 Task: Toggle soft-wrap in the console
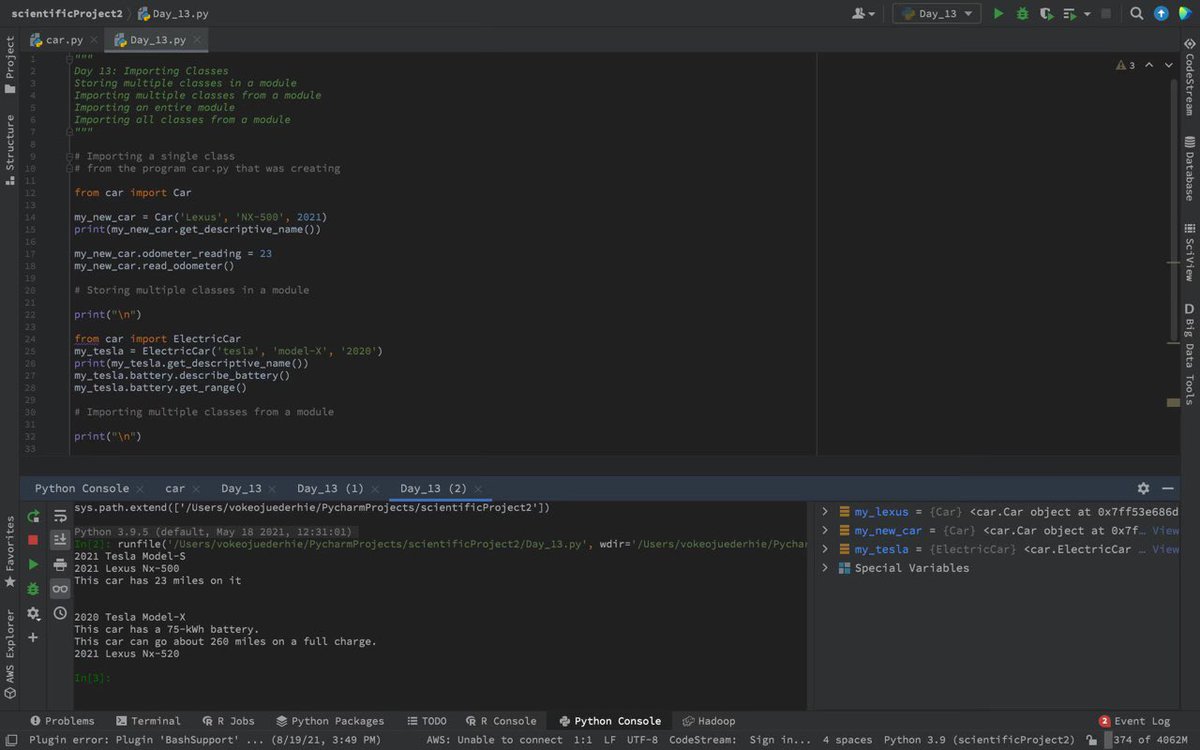(x=60, y=516)
